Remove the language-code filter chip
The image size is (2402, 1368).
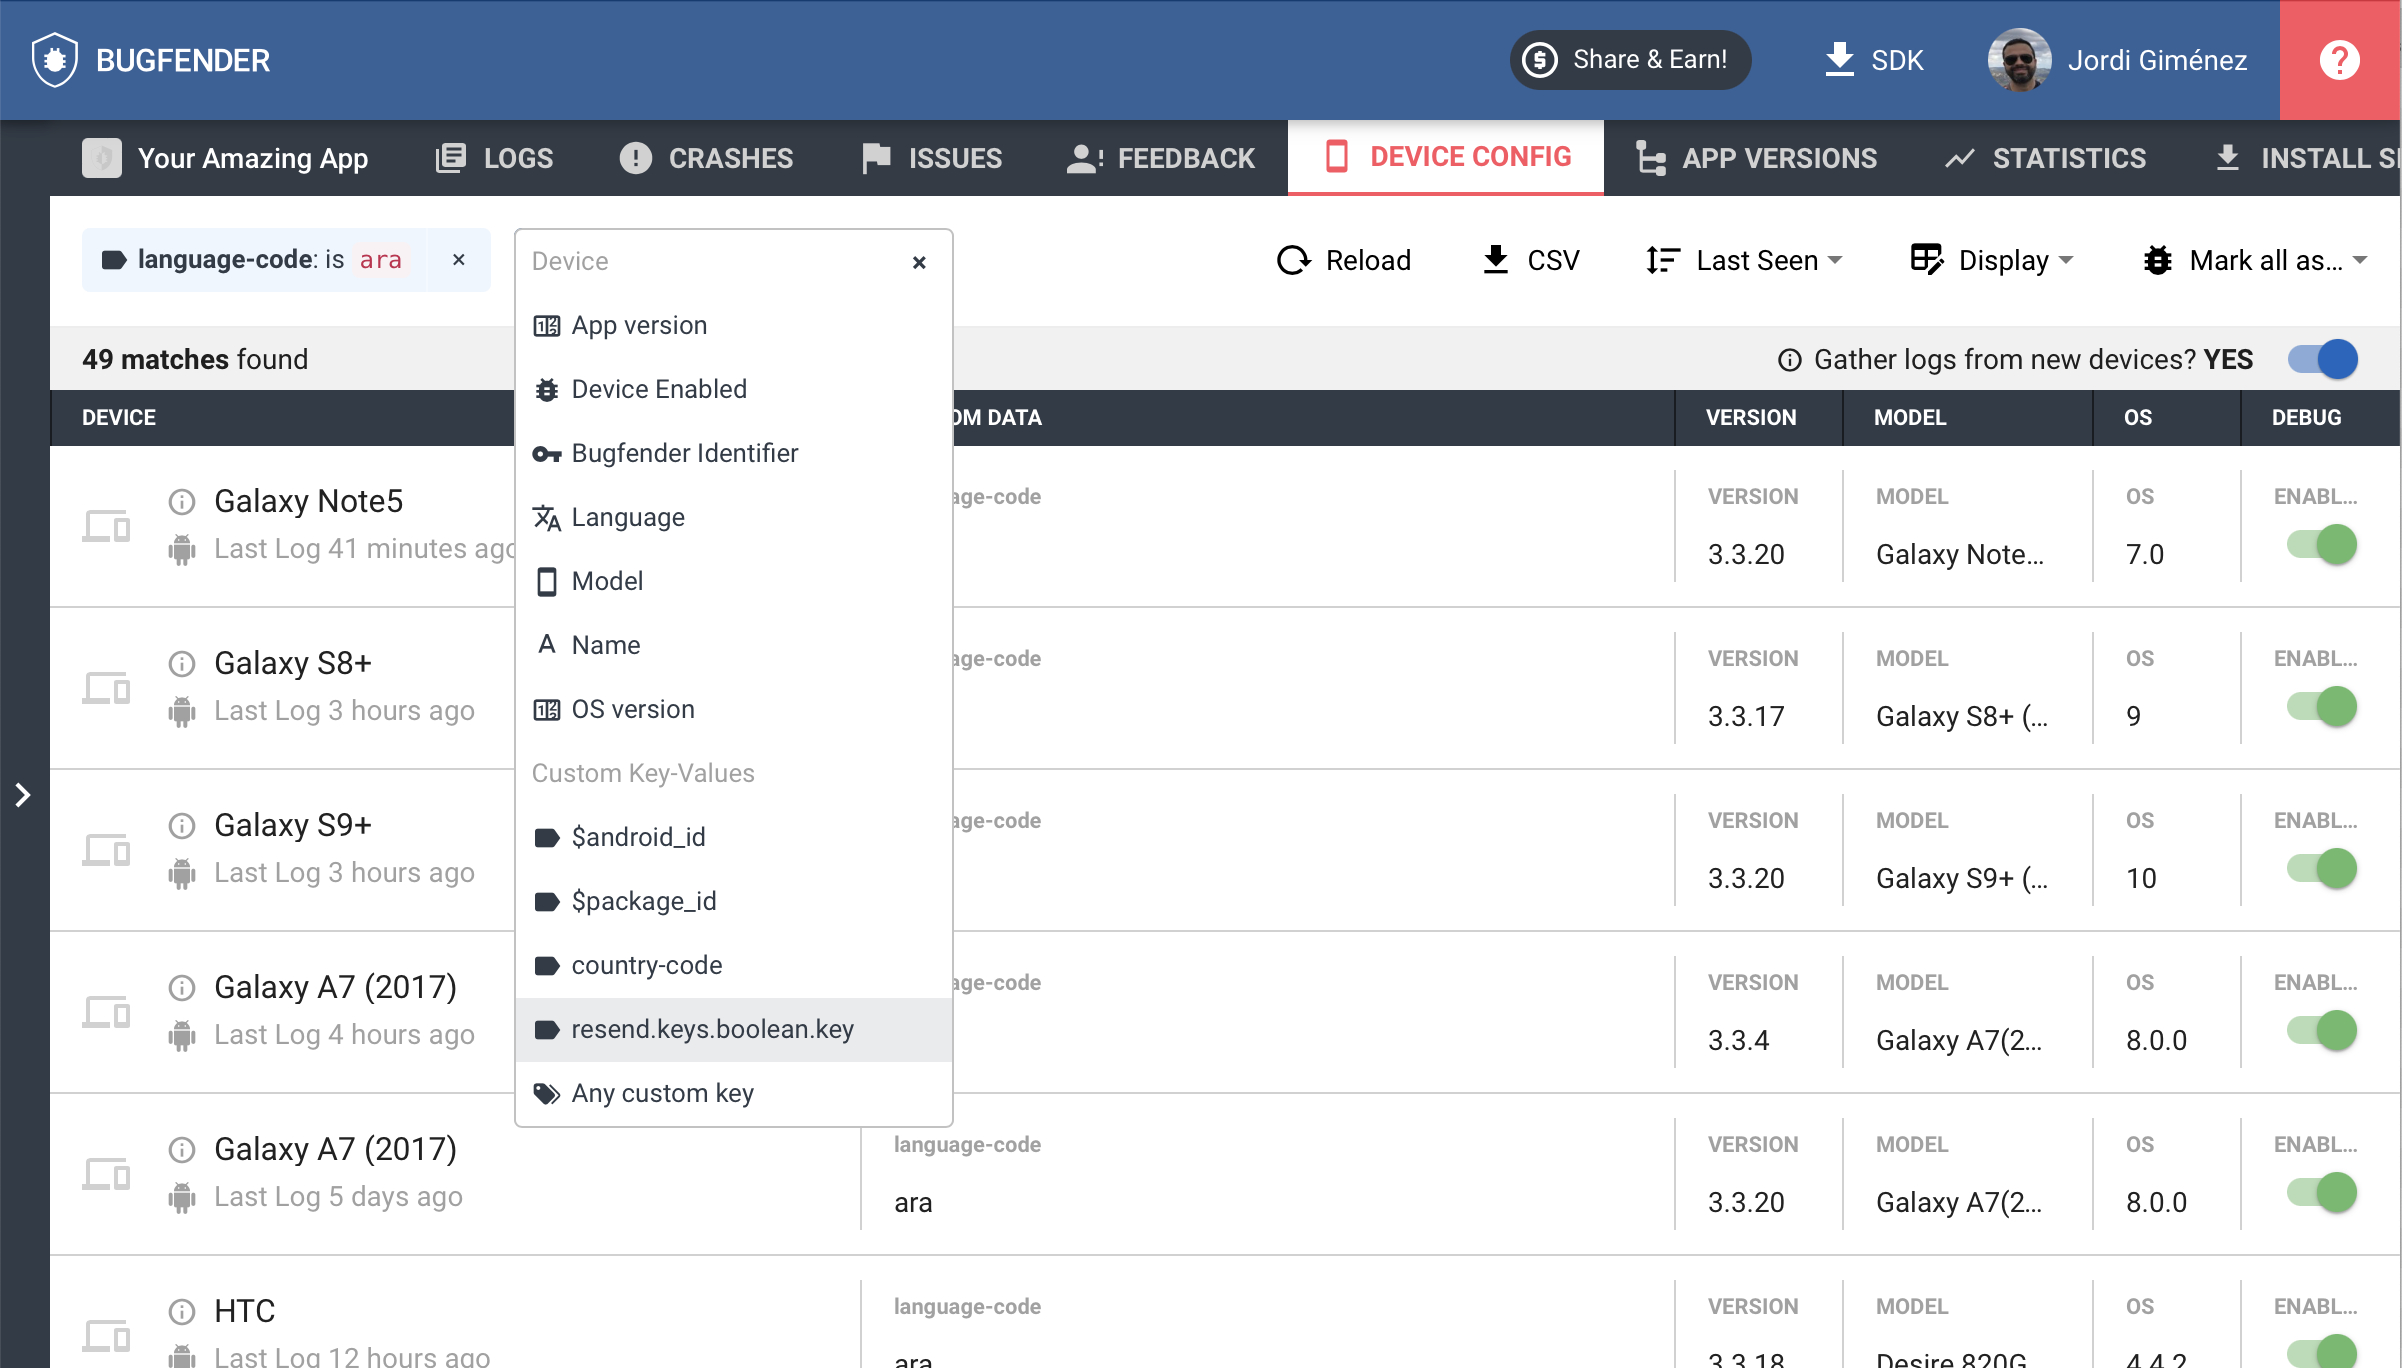click(x=459, y=260)
